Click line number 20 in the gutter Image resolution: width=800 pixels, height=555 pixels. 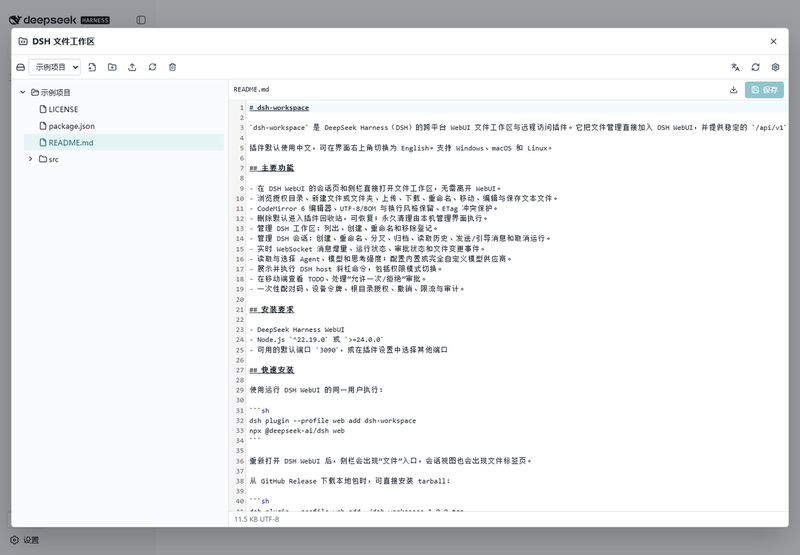[x=240, y=299]
